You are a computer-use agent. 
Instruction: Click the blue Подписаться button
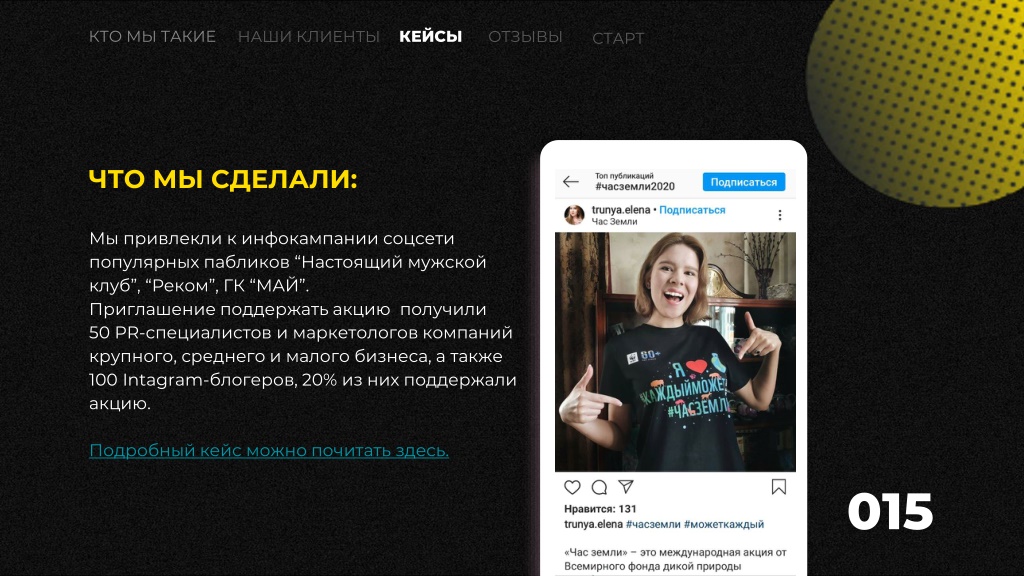click(x=744, y=182)
